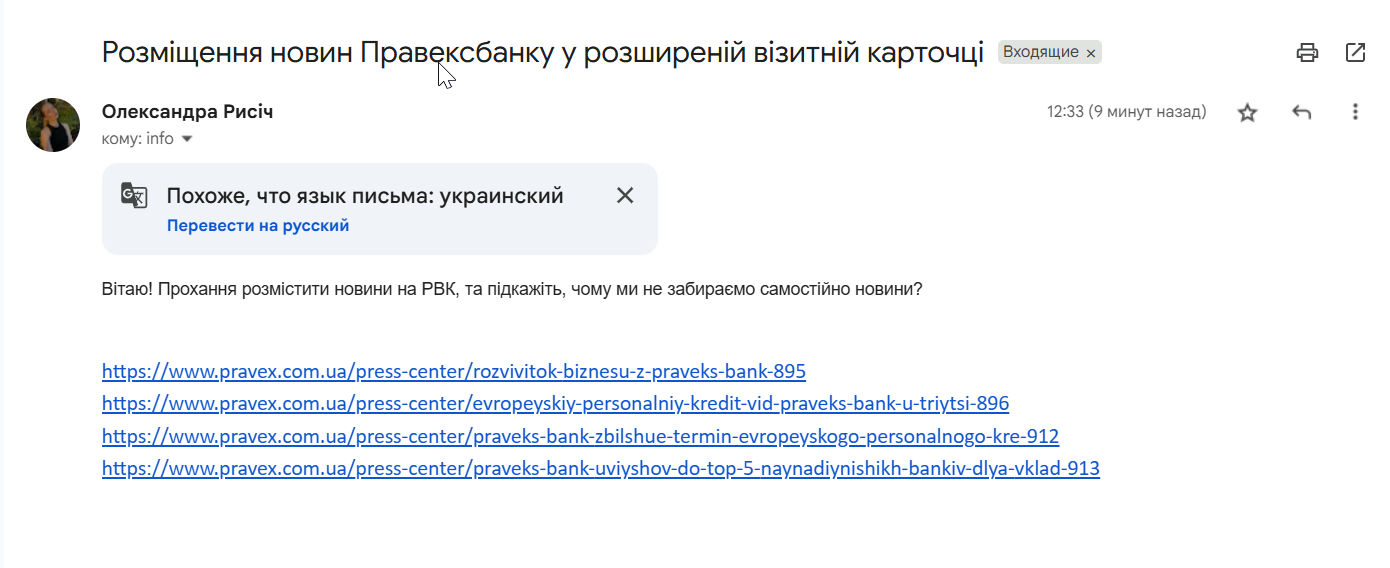Star this message from Олександра Рисіч
Image resolution: width=1390 pixels, height=568 pixels.
pyautogui.click(x=1247, y=112)
